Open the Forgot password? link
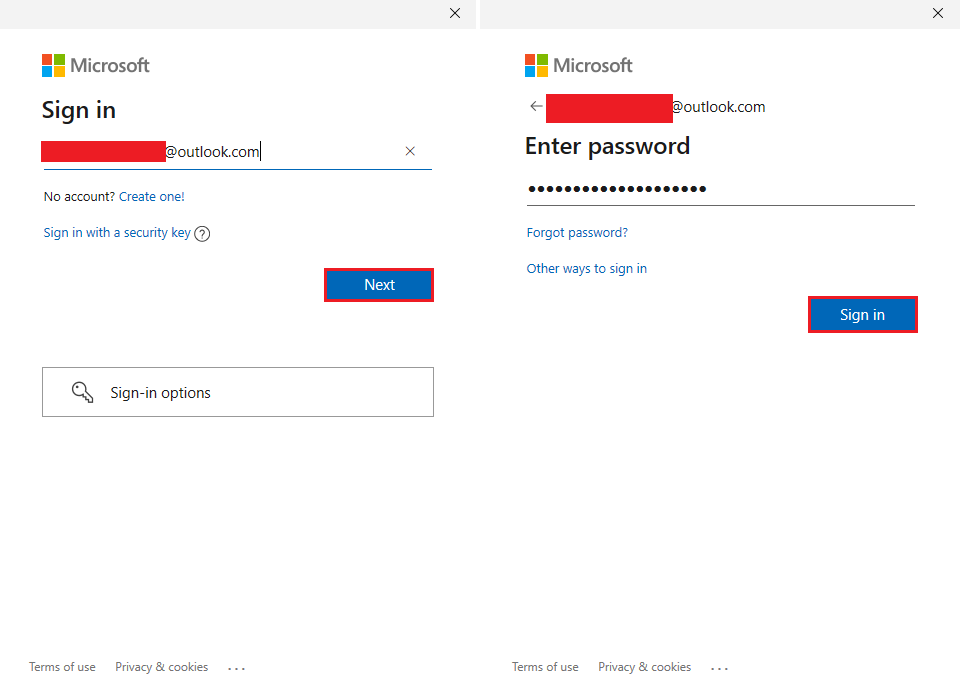 [x=577, y=232]
